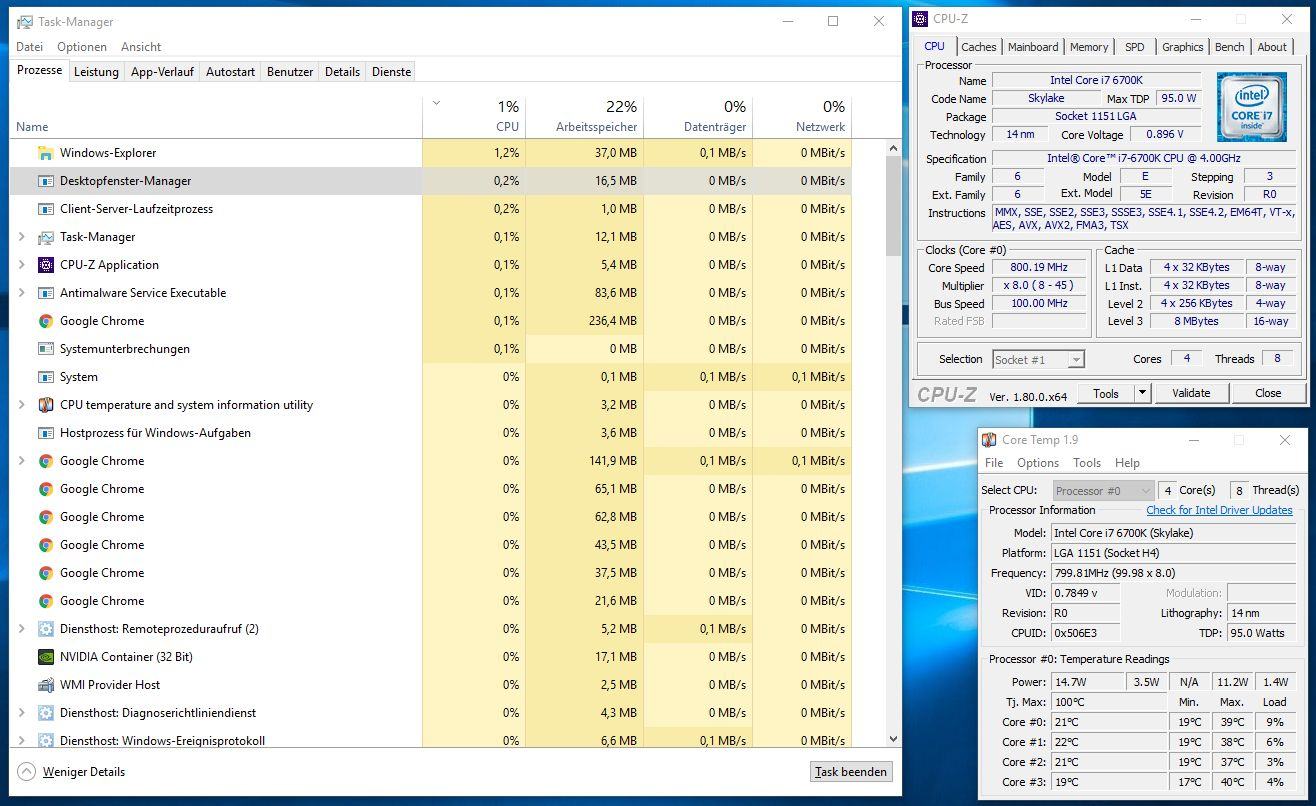1316x806 pixels.
Task: Click the Task-Manager title bar icon
Action: point(25,21)
